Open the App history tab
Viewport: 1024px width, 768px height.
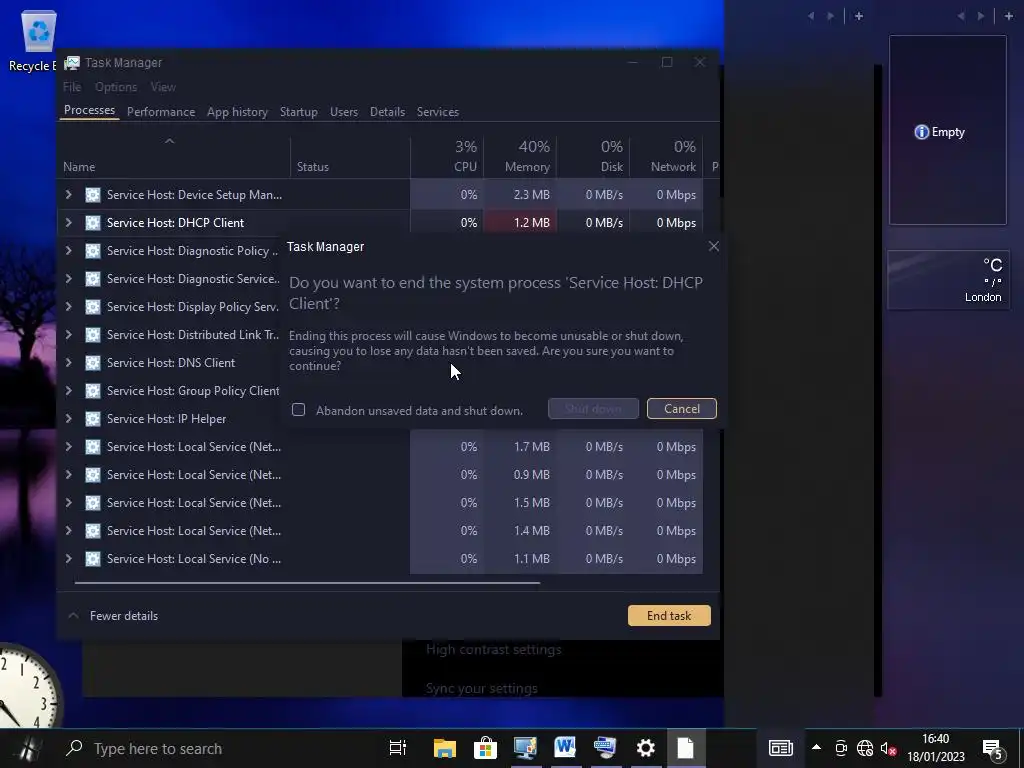click(237, 112)
